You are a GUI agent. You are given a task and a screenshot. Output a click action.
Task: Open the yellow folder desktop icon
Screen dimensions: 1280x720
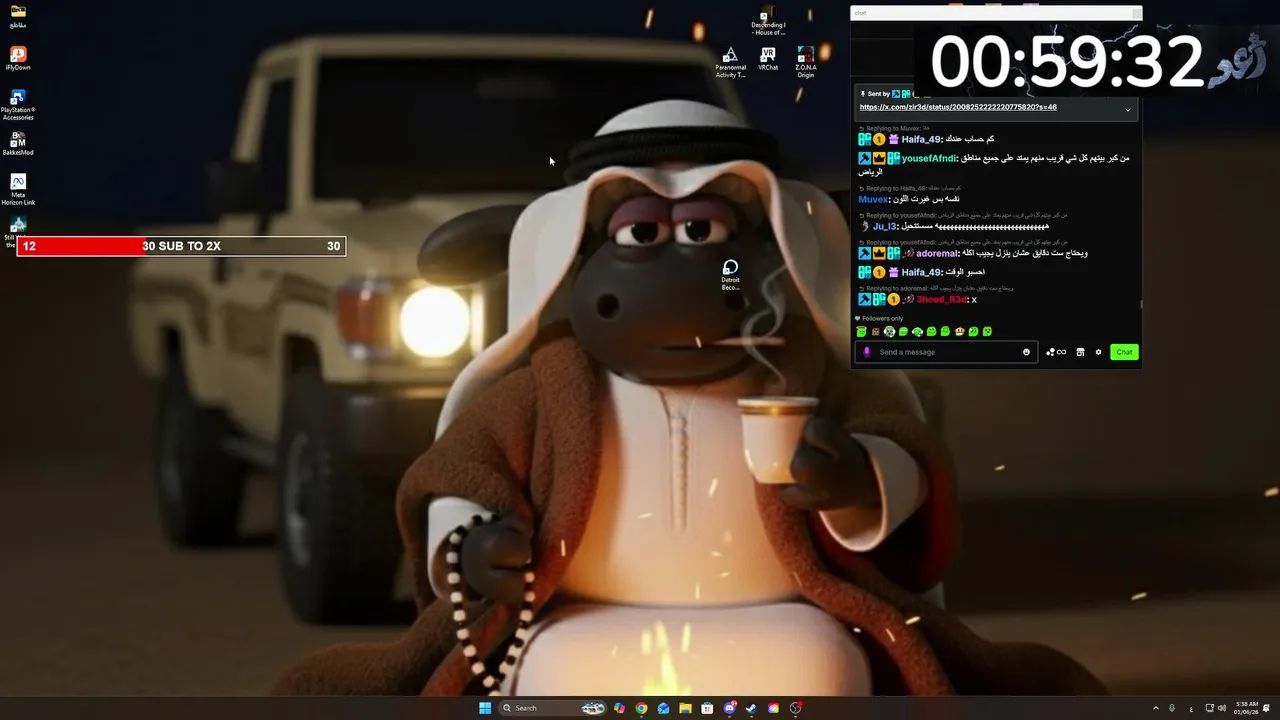click(x=18, y=16)
